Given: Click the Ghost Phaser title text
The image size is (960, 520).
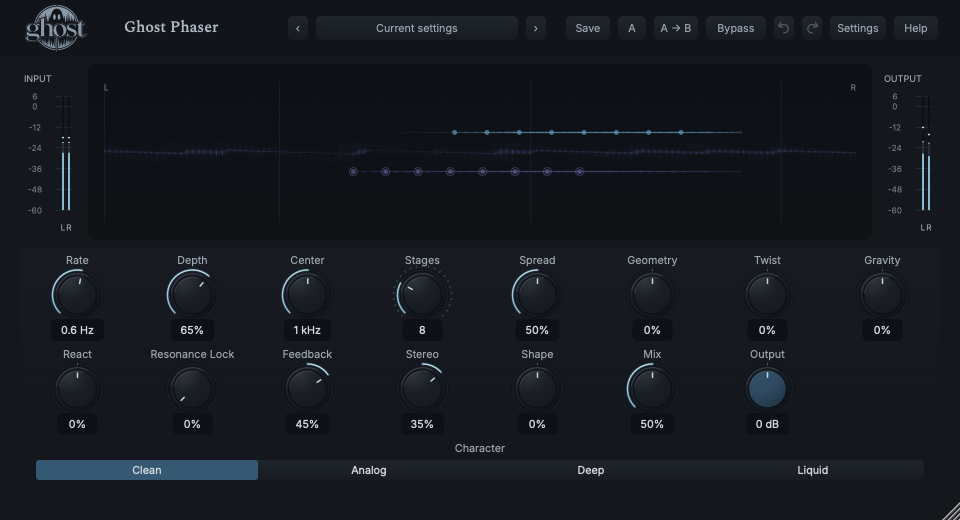Looking at the screenshot, I should [171, 27].
